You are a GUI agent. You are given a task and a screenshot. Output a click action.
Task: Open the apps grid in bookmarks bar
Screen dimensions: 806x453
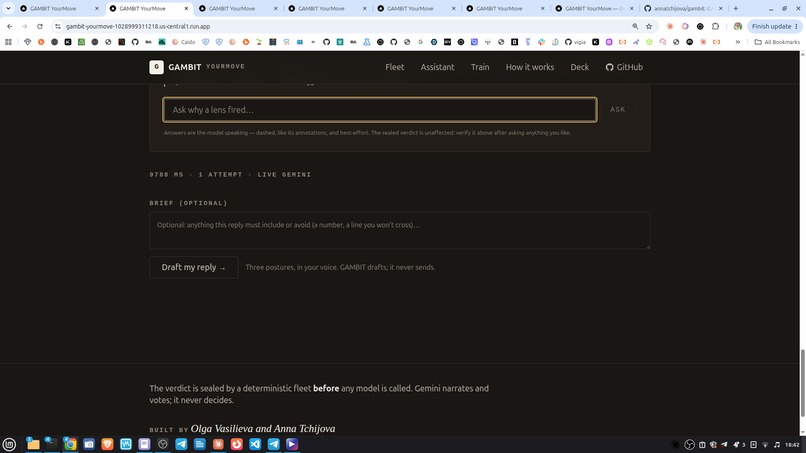tap(8, 42)
